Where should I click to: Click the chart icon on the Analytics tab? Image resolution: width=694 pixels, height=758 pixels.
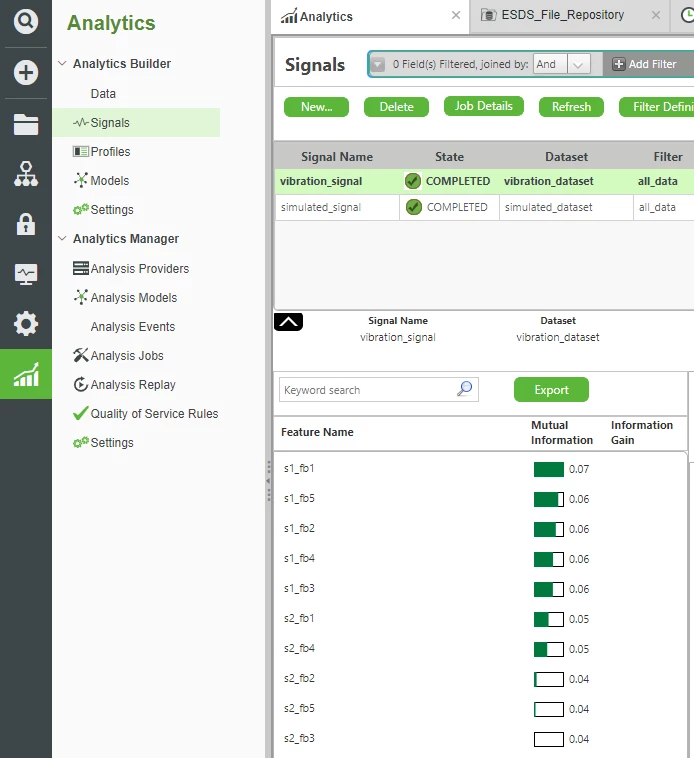click(289, 16)
